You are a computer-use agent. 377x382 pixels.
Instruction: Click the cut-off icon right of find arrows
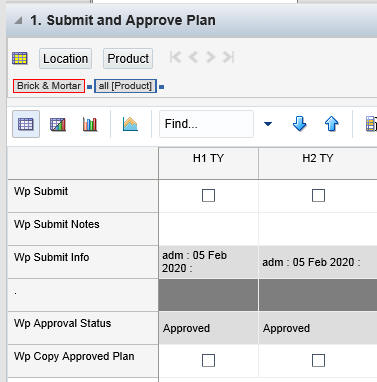tap(371, 124)
